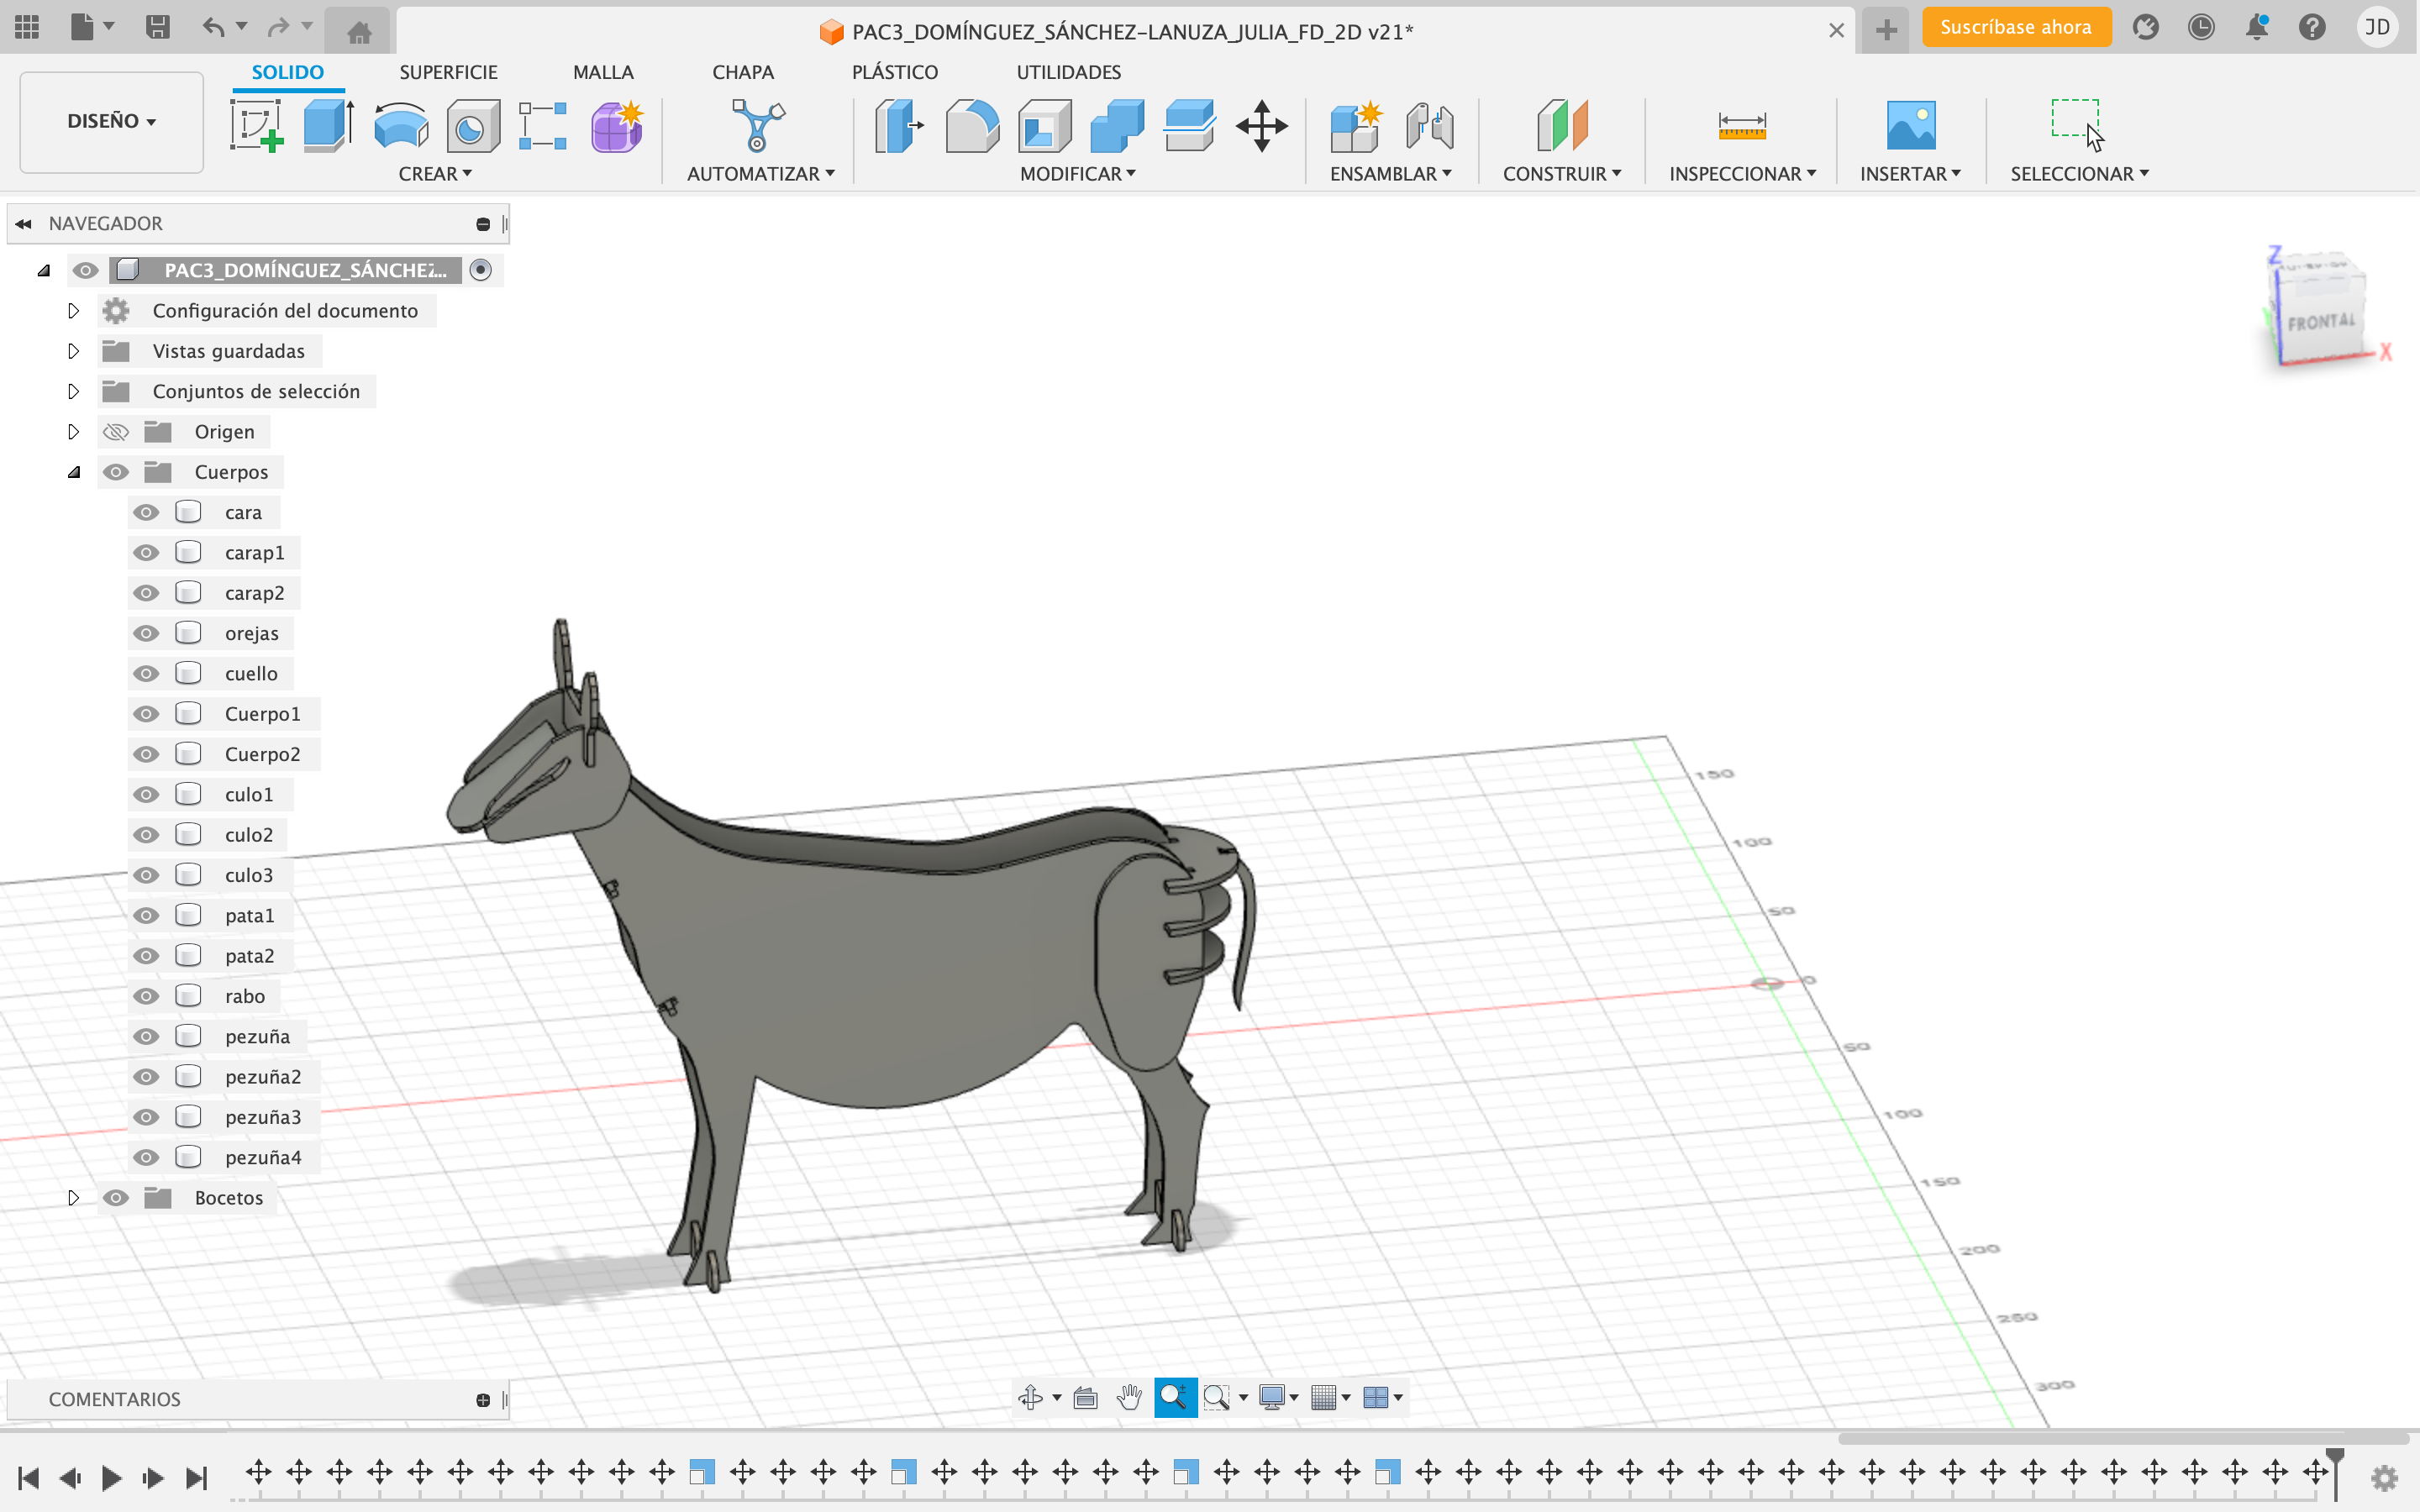Open the CREAR dropdown menu

(435, 174)
